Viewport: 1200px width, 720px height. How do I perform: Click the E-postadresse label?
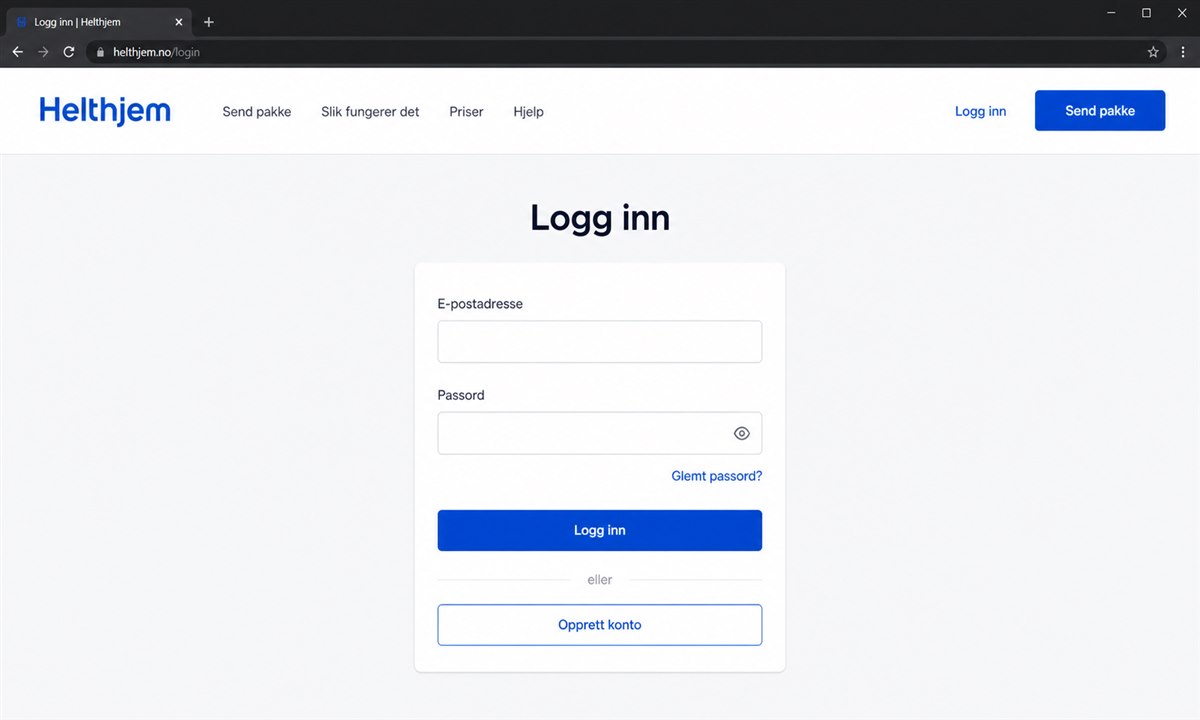(x=480, y=304)
